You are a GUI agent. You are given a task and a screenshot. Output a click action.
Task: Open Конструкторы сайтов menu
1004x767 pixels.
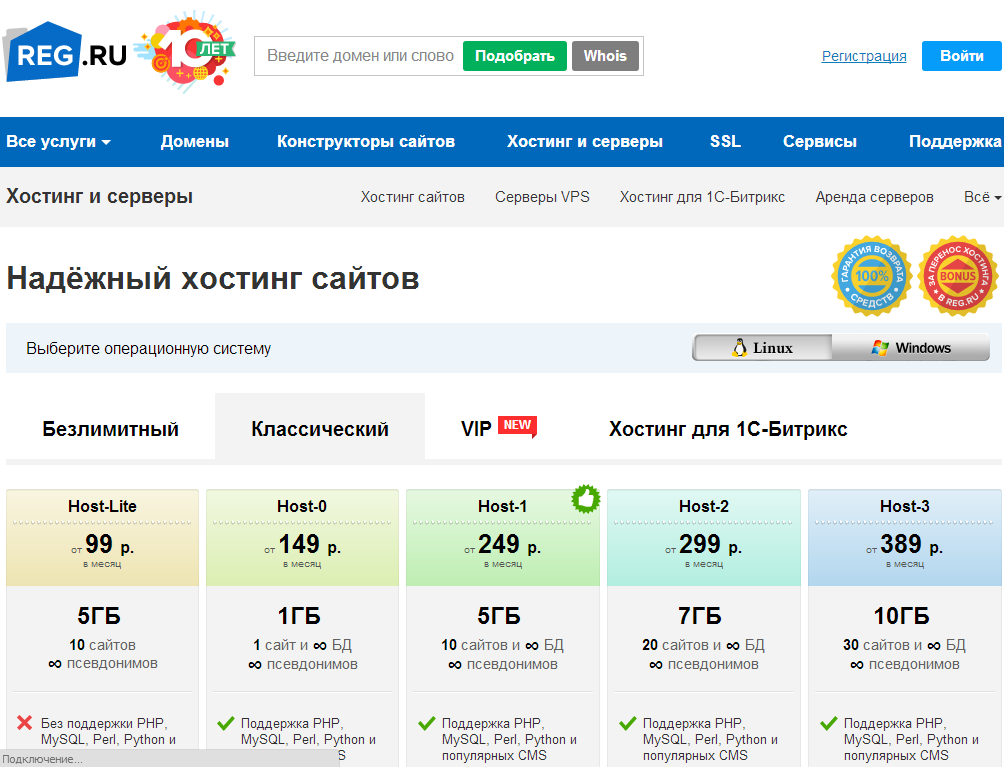[x=366, y=141]
